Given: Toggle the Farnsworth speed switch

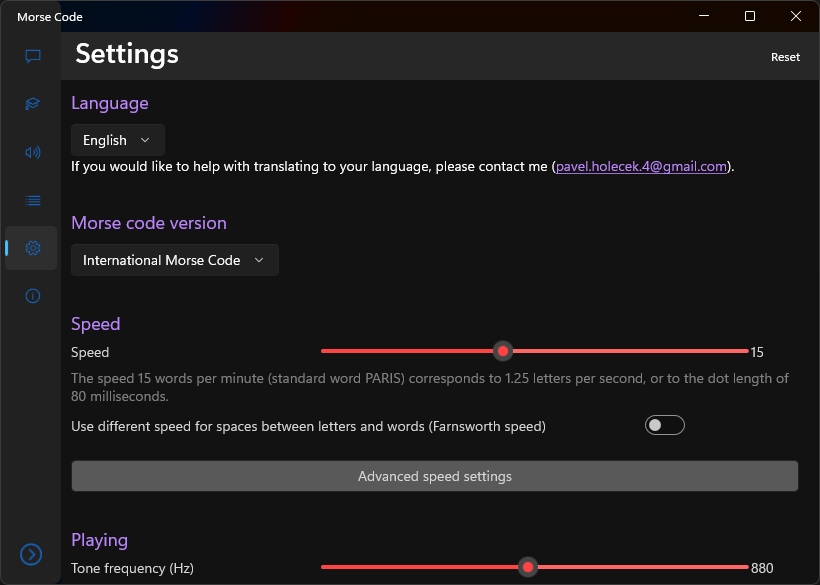Looking at the screenshot, I should tap(664, 426).
